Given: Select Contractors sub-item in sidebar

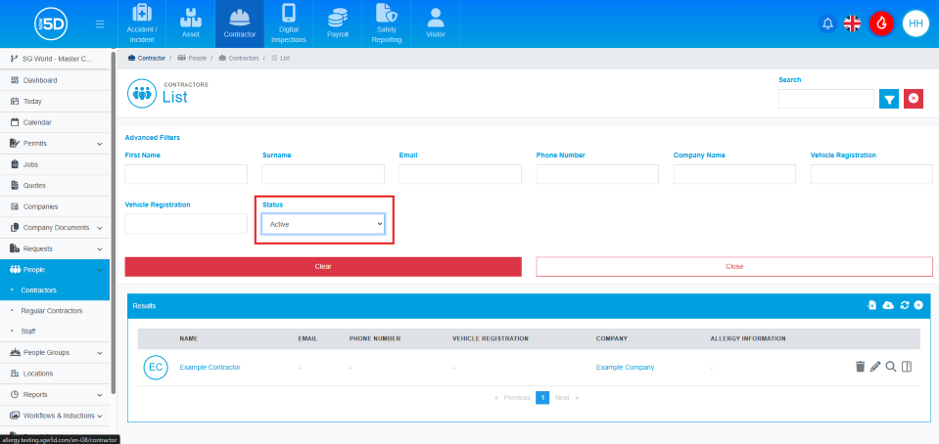Looking at the screenshot, I should 55,290.
